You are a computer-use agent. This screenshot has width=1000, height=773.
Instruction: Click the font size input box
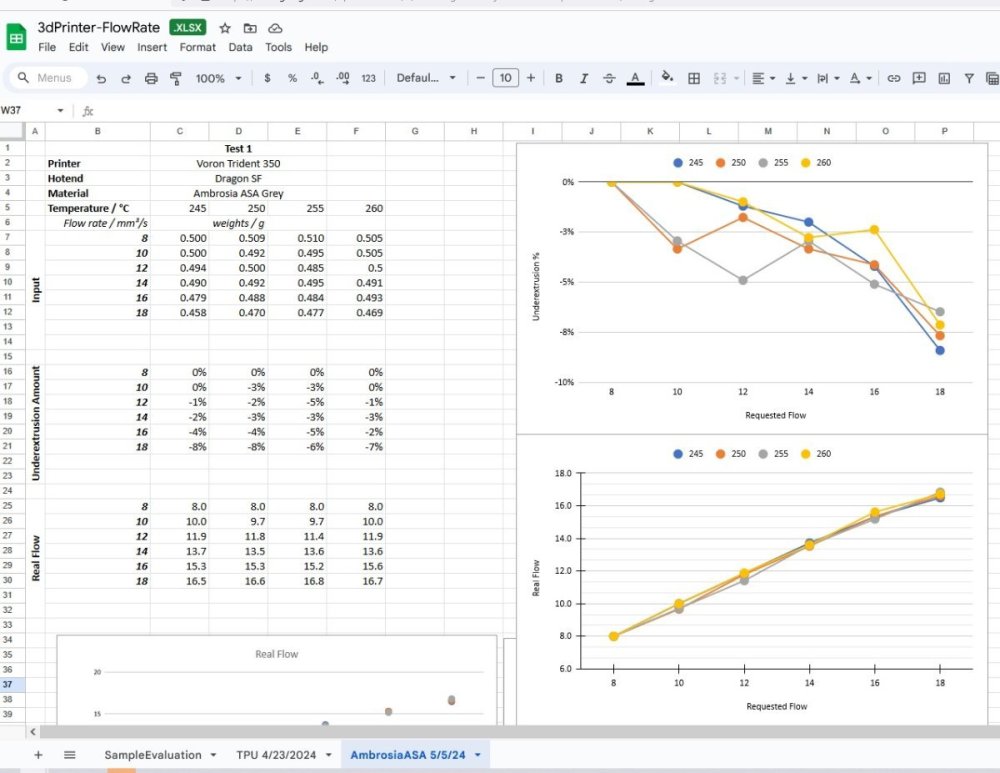[x=506, y=78]
